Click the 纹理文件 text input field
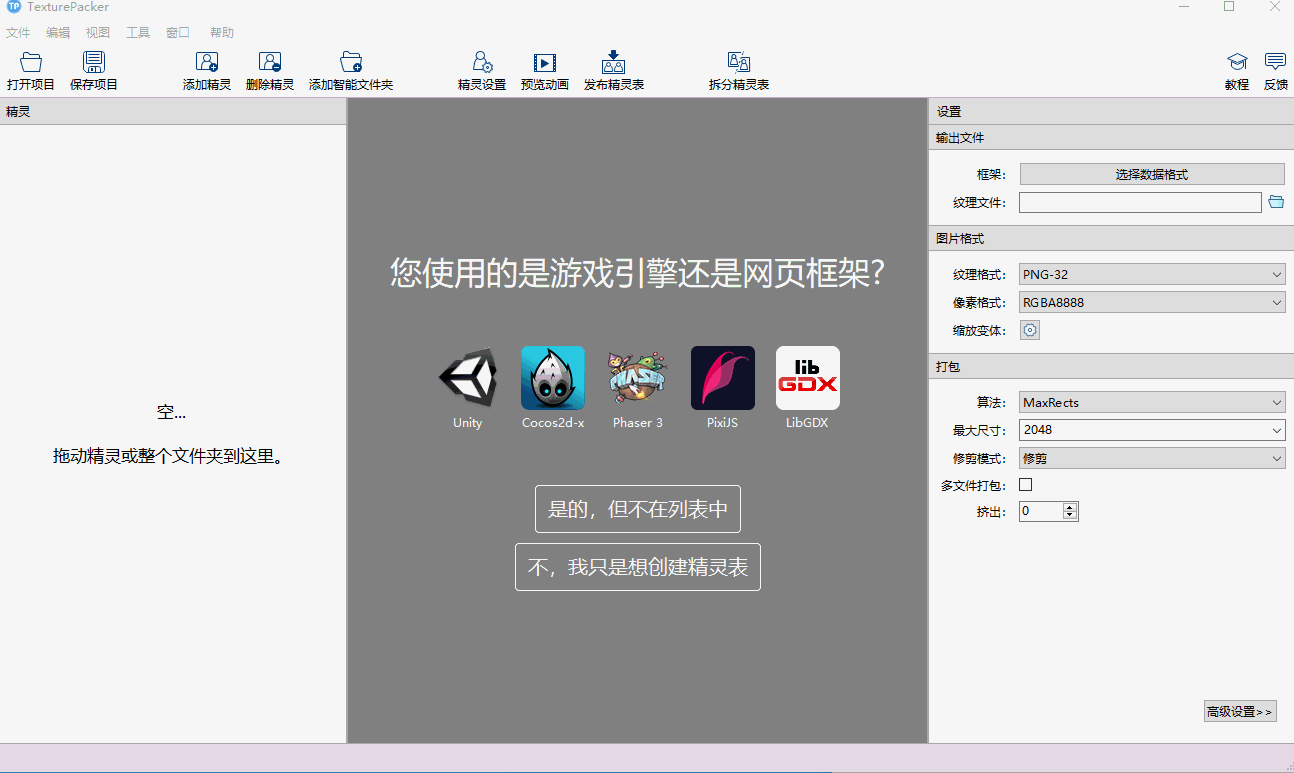 coord(1140,203)
